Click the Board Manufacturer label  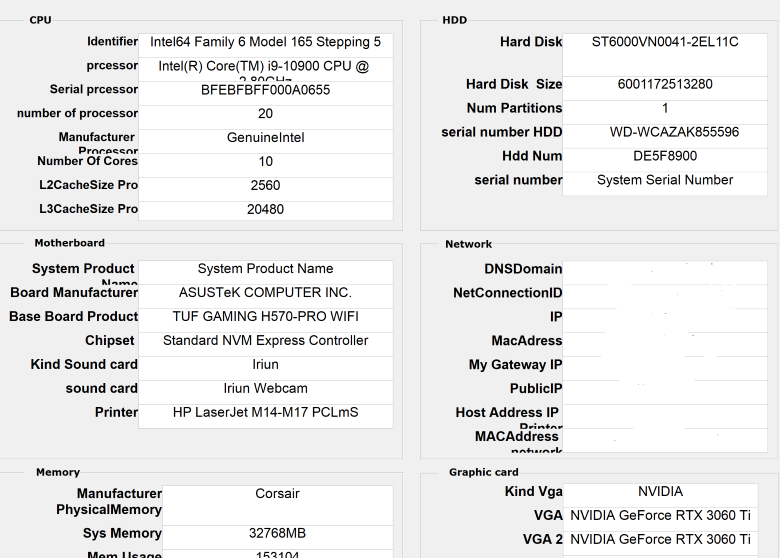pos(74,292)
